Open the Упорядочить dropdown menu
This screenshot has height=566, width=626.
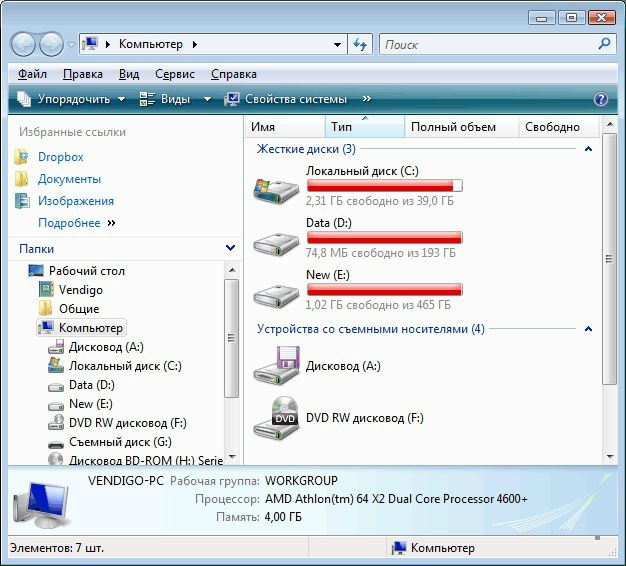click(x=71, y=99)
